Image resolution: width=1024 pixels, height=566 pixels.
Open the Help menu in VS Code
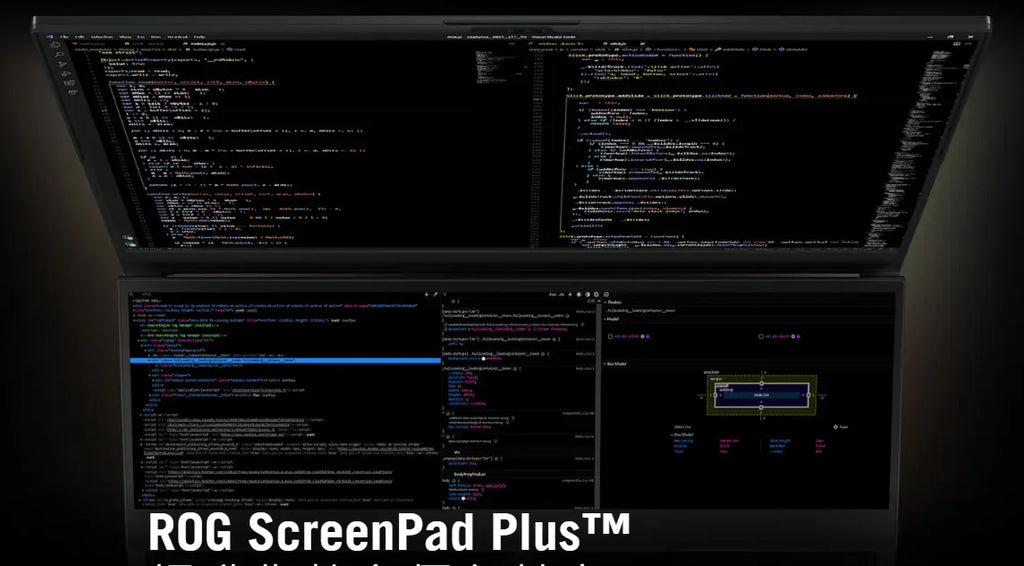point(200,37)
